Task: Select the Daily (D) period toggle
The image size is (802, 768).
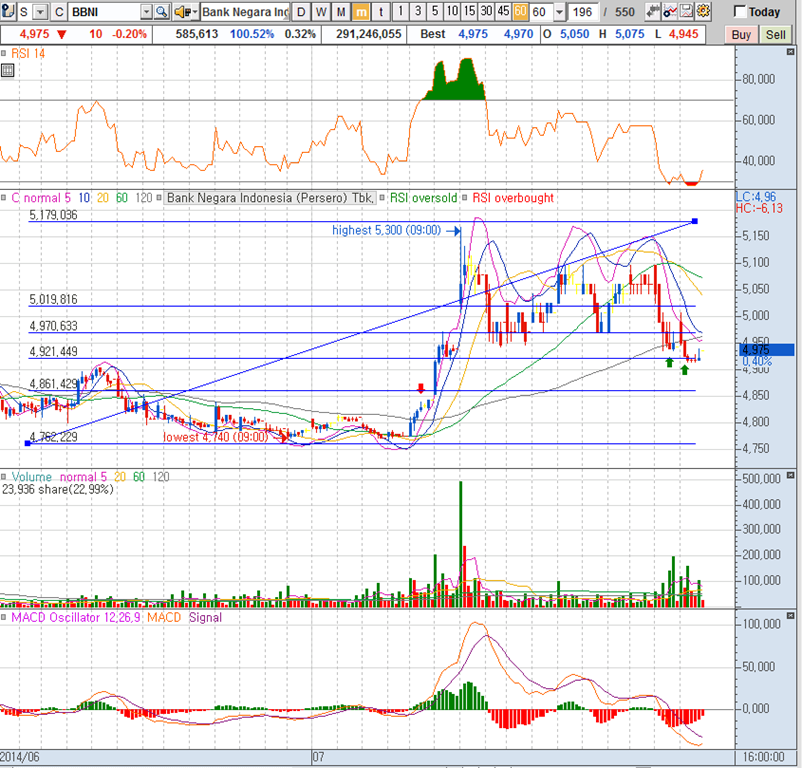Action: (x=301, y=11)
